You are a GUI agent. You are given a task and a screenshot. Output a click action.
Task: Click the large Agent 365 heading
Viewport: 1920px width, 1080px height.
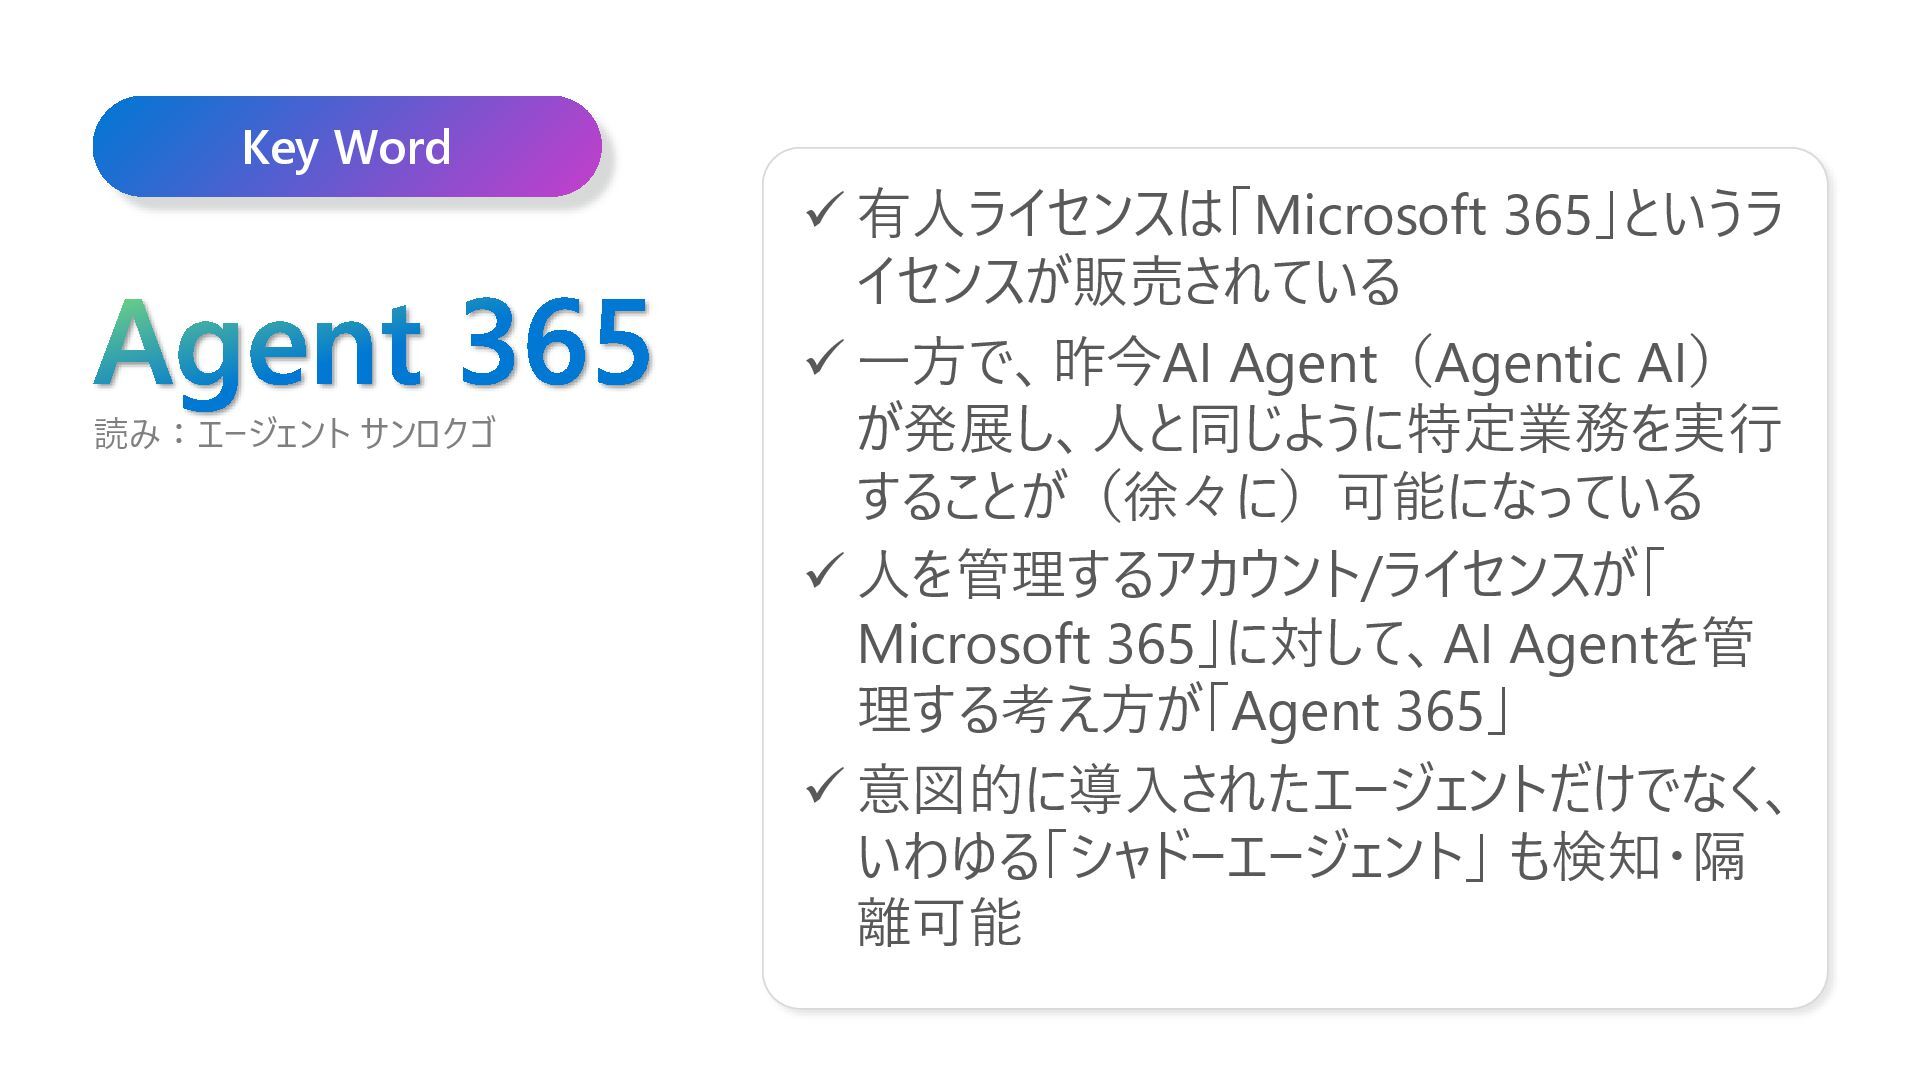pyautogui.click(x=372, y=343)
